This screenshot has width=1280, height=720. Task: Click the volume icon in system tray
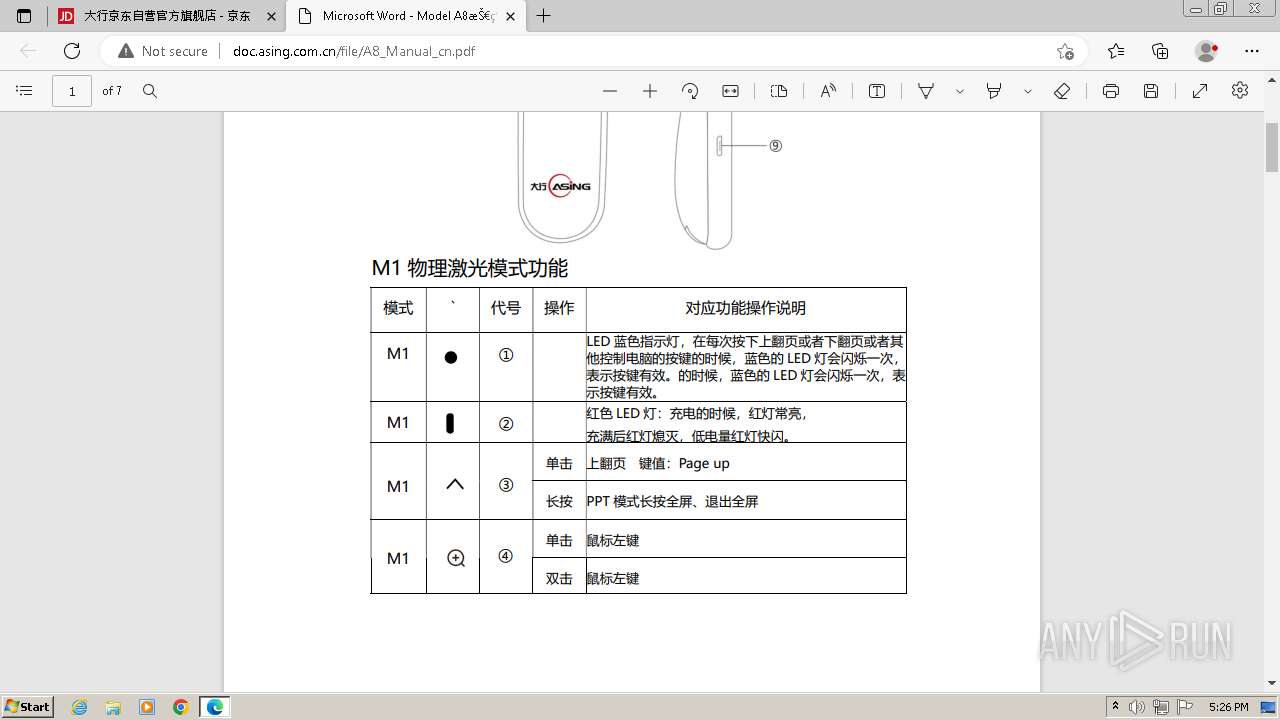[x=1137, y=707]
